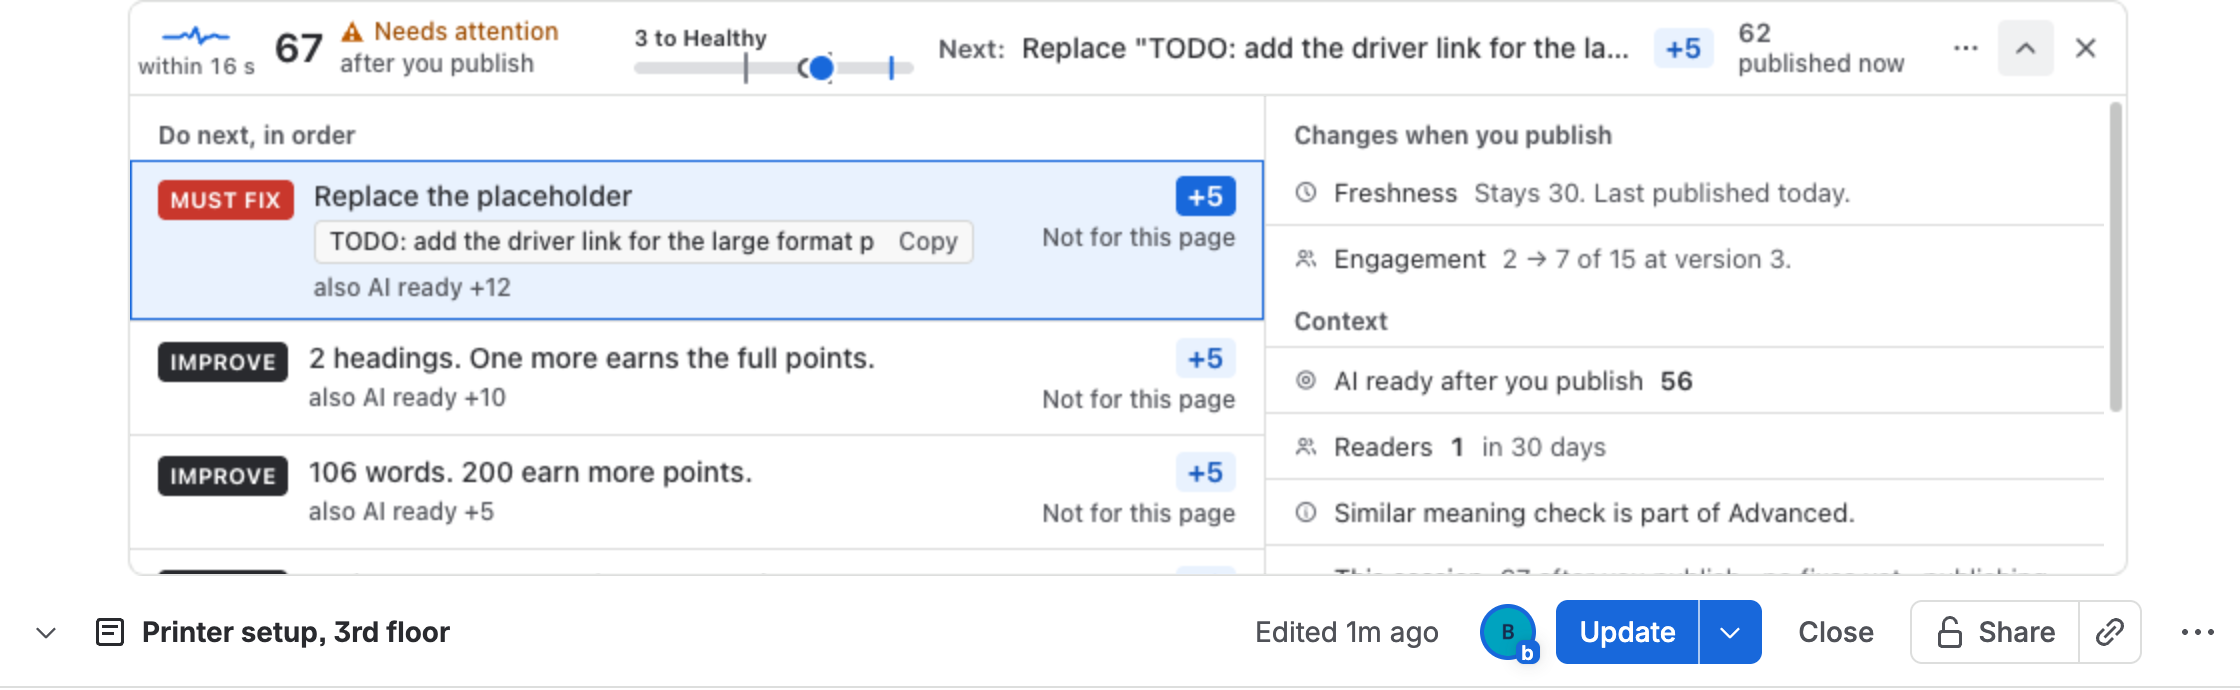Click the AI ready target icon
Screen dimensions: 2240x690
[x=1306, y=380]
